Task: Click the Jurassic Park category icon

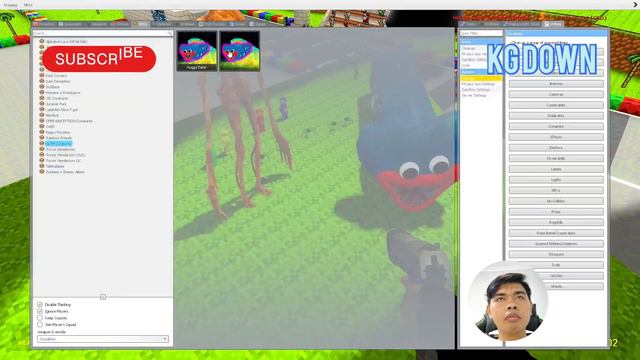Action: (42, 104)
